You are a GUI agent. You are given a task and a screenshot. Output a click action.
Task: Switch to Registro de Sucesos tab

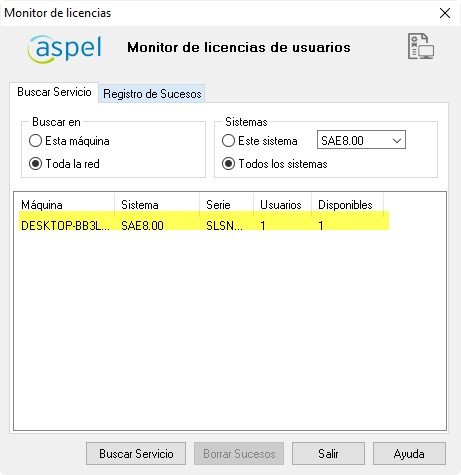152,94
